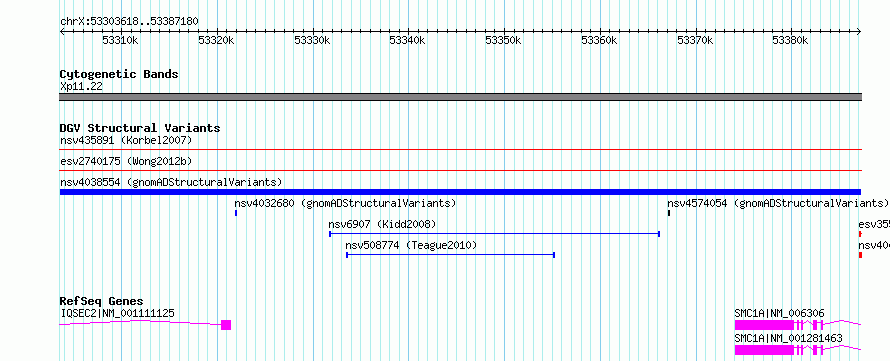Click the thick blue nsv4038554 bar

pos(460,192)
